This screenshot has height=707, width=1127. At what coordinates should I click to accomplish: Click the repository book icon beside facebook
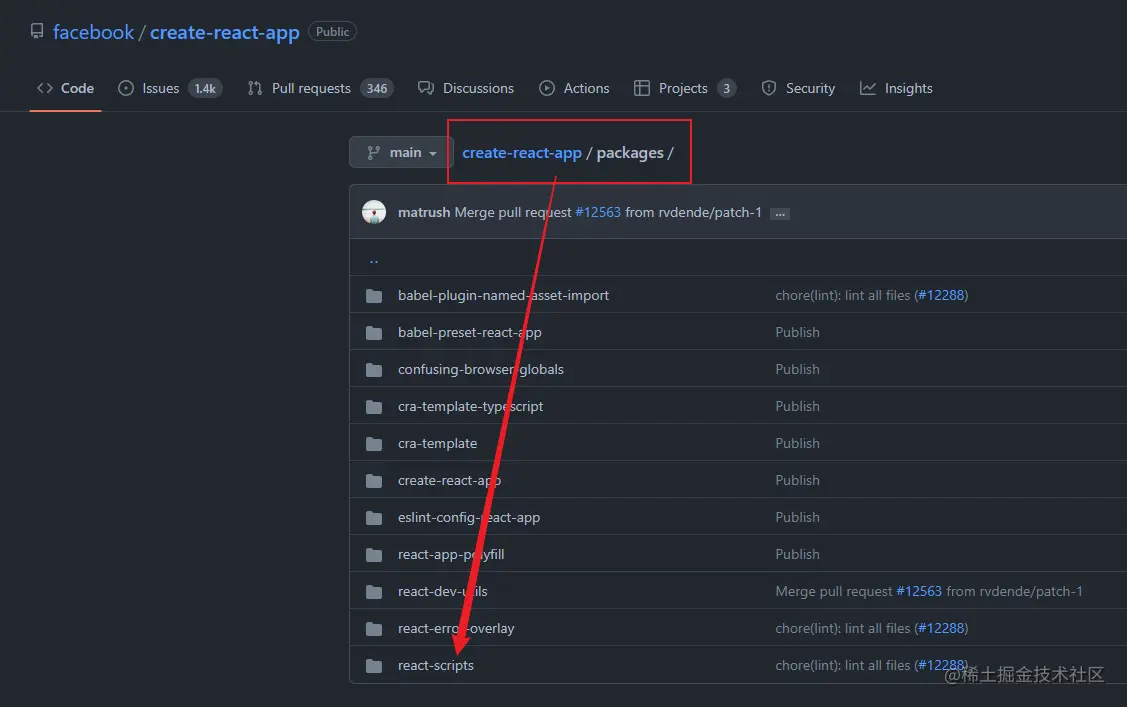pos(37,31)
